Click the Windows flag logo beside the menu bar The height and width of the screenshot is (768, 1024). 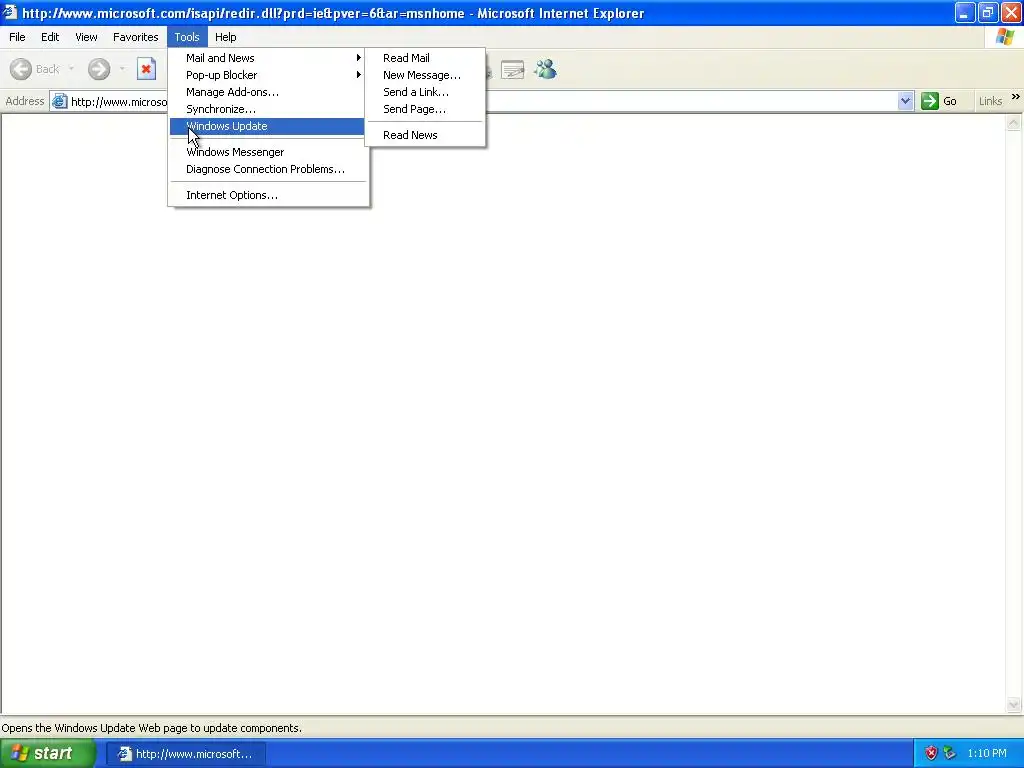[1005, 37]
